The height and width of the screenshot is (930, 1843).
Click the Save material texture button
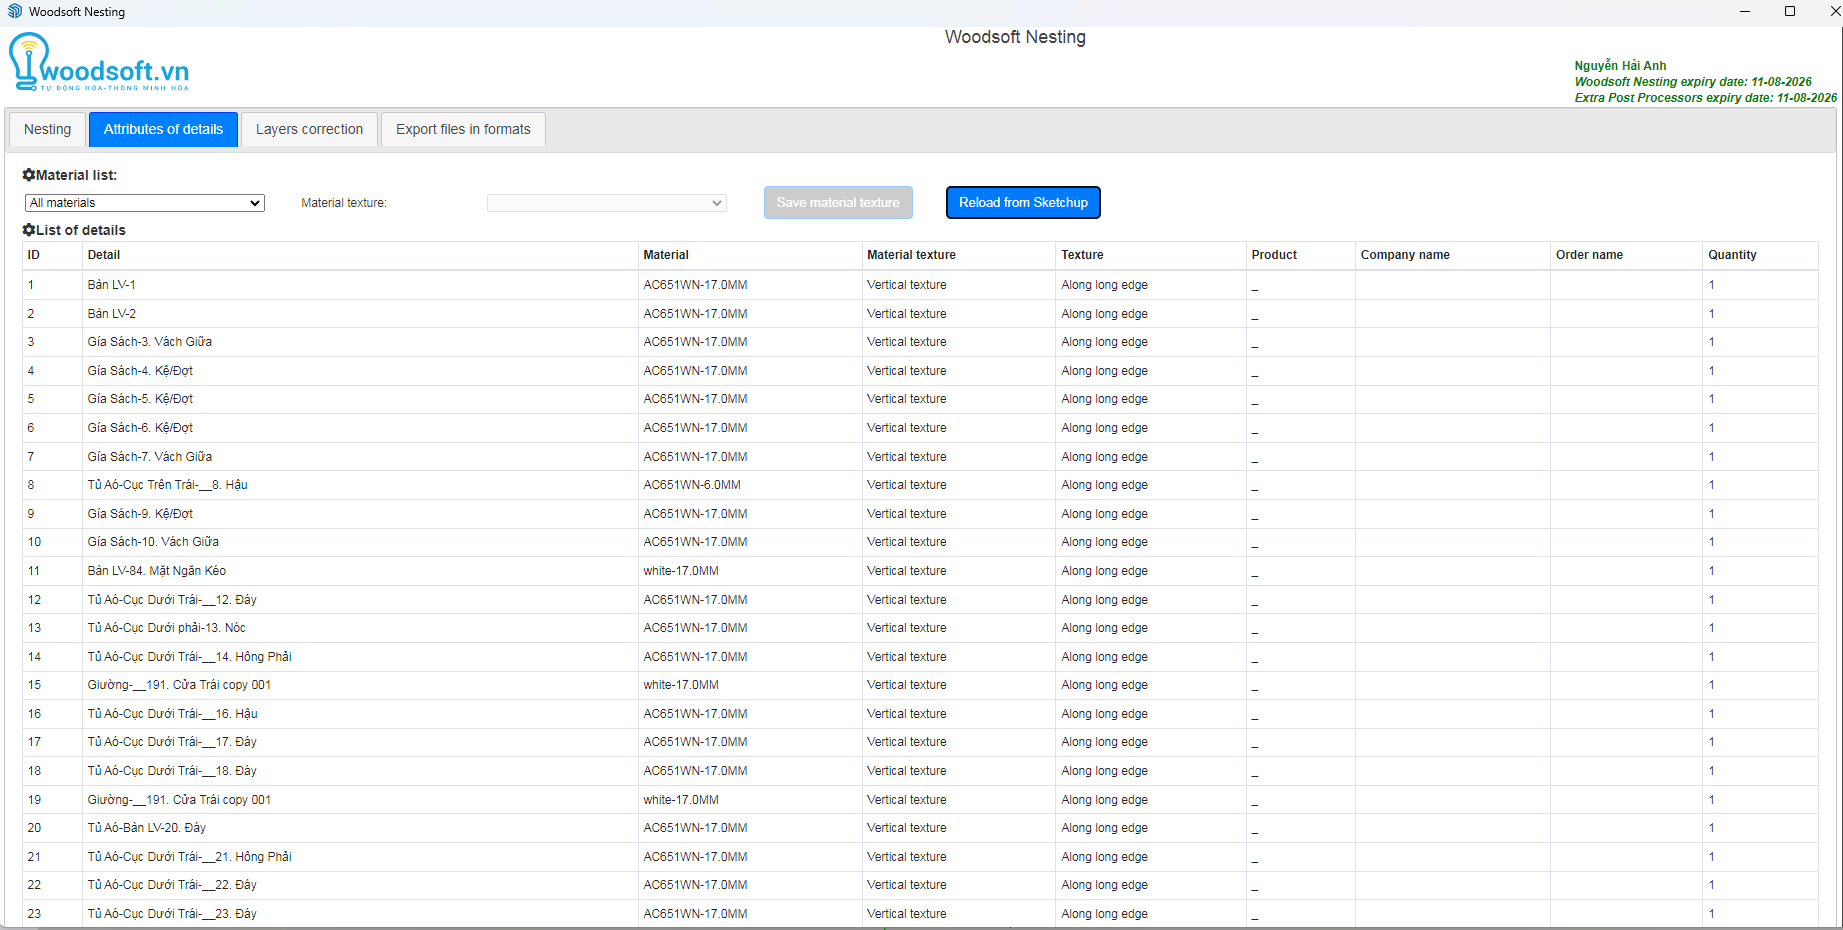click(x=837, y=203)
